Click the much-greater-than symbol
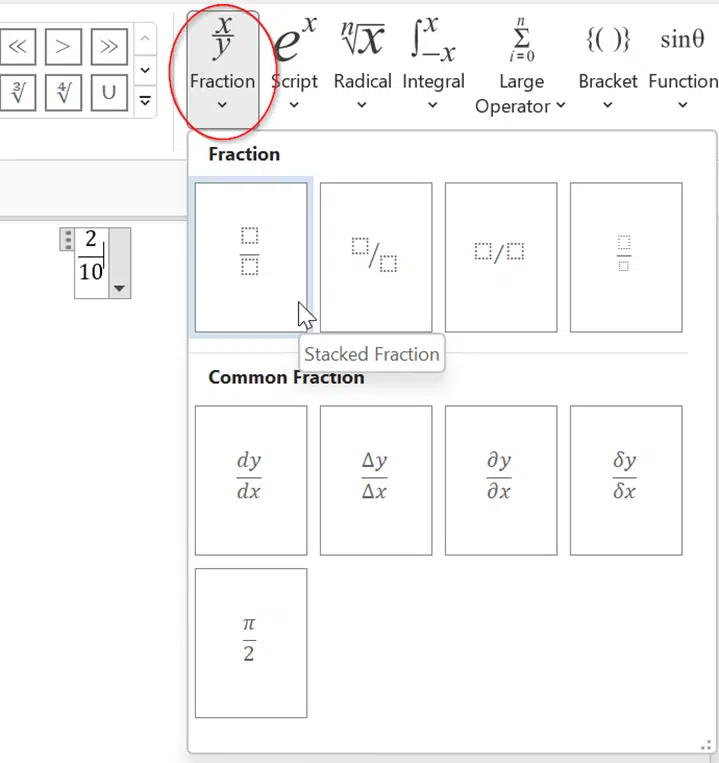The image size is (719, 763). pos(109,47)
